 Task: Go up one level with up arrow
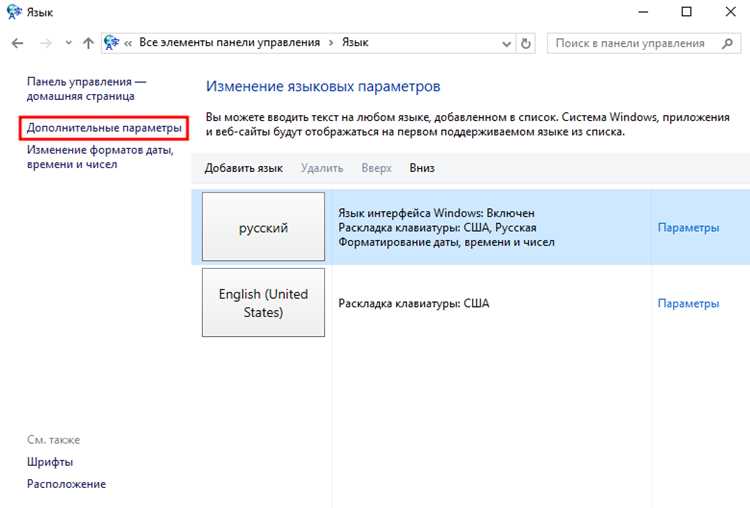coord(88,44)
